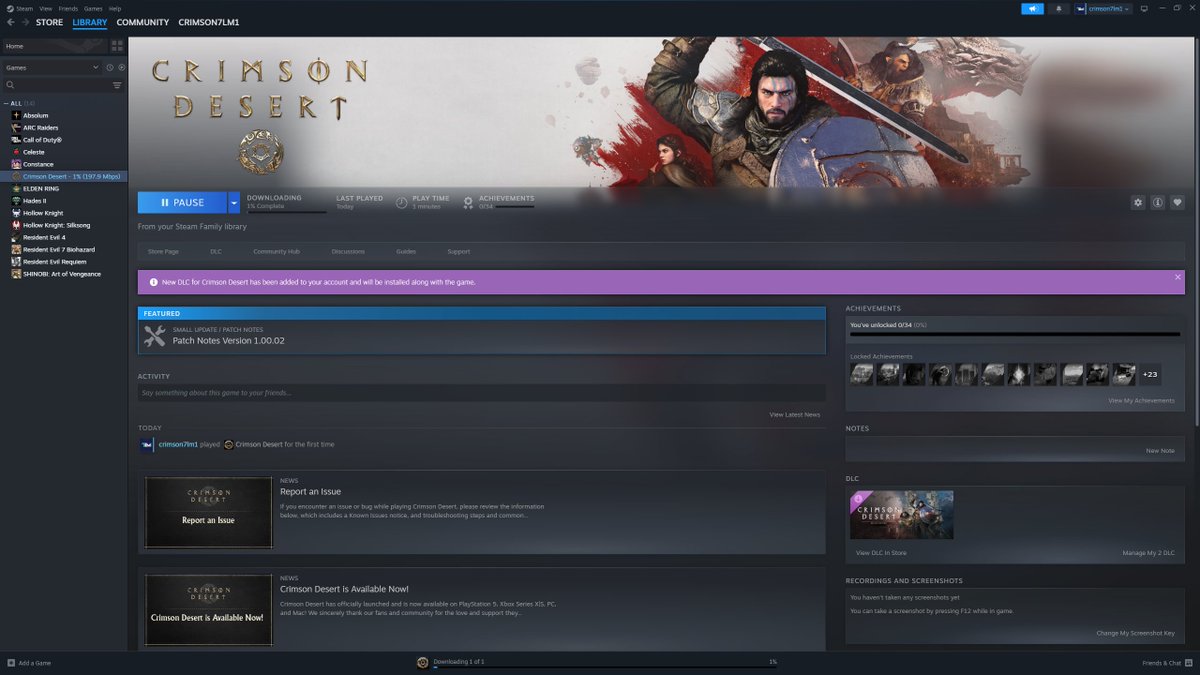Sort by recent activity clock icon
The image size is (1200, 675).
click(110, 67)
